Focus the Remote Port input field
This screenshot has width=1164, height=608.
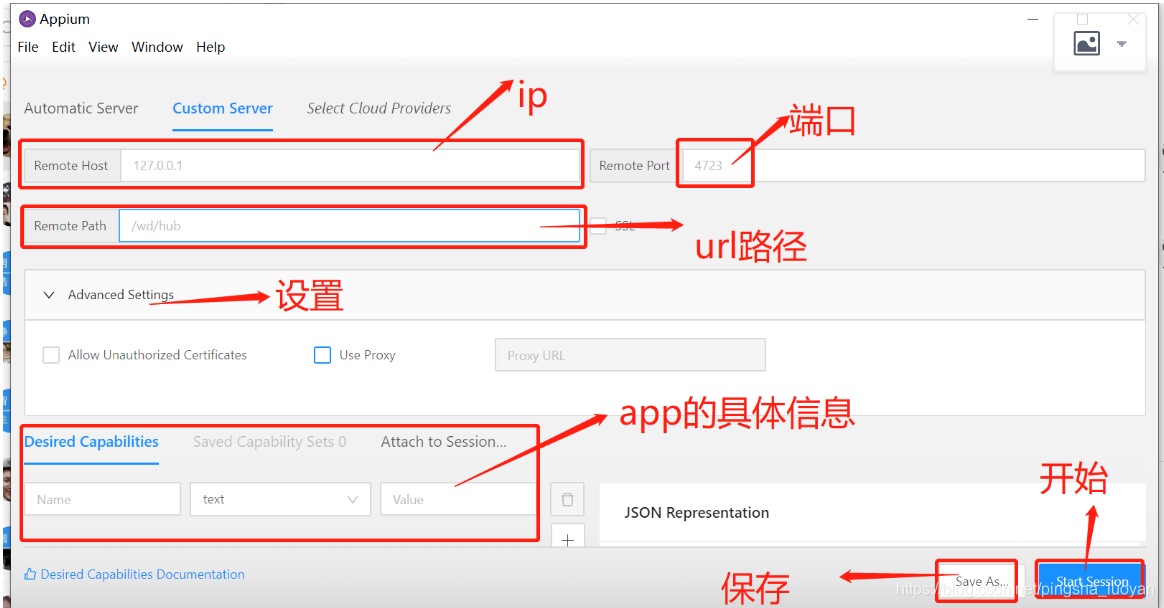(x=914, y=166)
